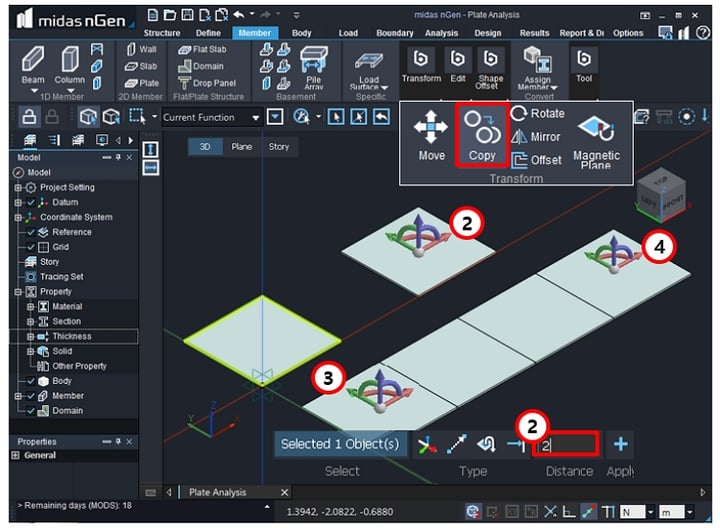Click the Tool ribbon button
Image resolution: width=720 pixels, height=528 pixels.
(584, 66)
